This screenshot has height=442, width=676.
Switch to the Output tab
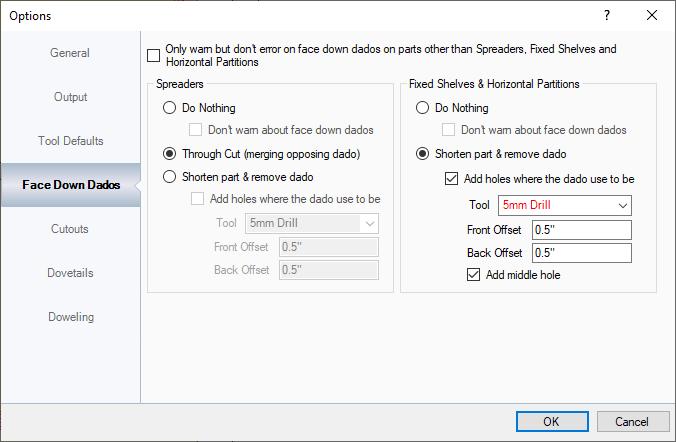pos(70,97)
